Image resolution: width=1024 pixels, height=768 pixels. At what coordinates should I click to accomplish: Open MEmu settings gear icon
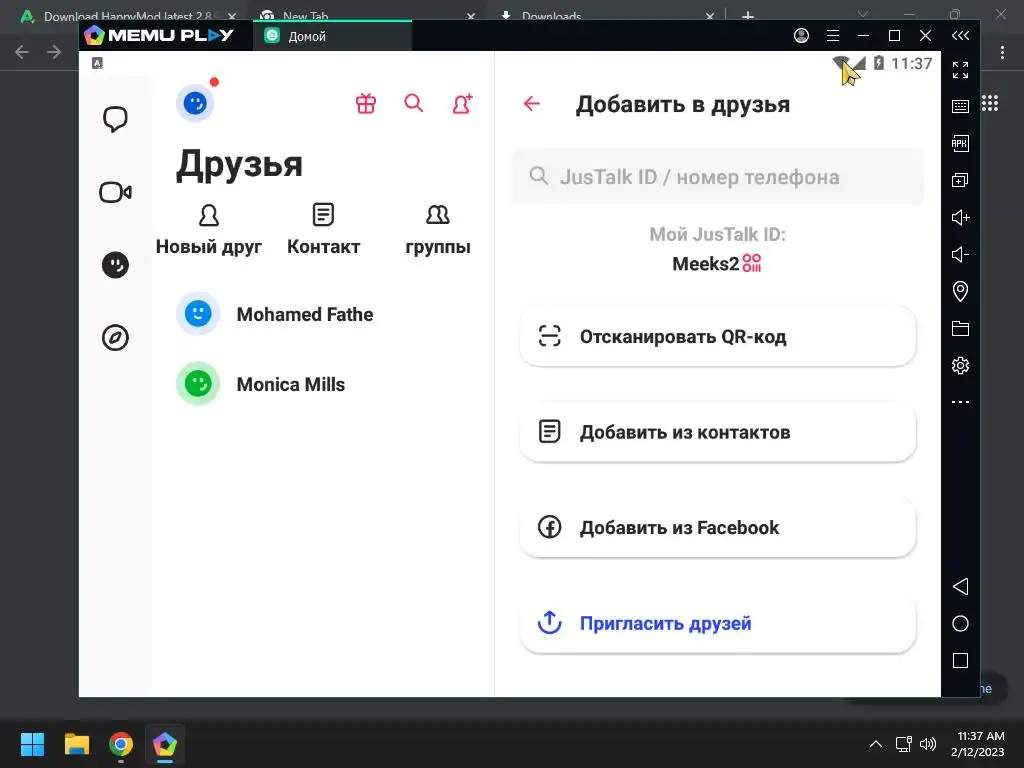click(x=960, y=365)
